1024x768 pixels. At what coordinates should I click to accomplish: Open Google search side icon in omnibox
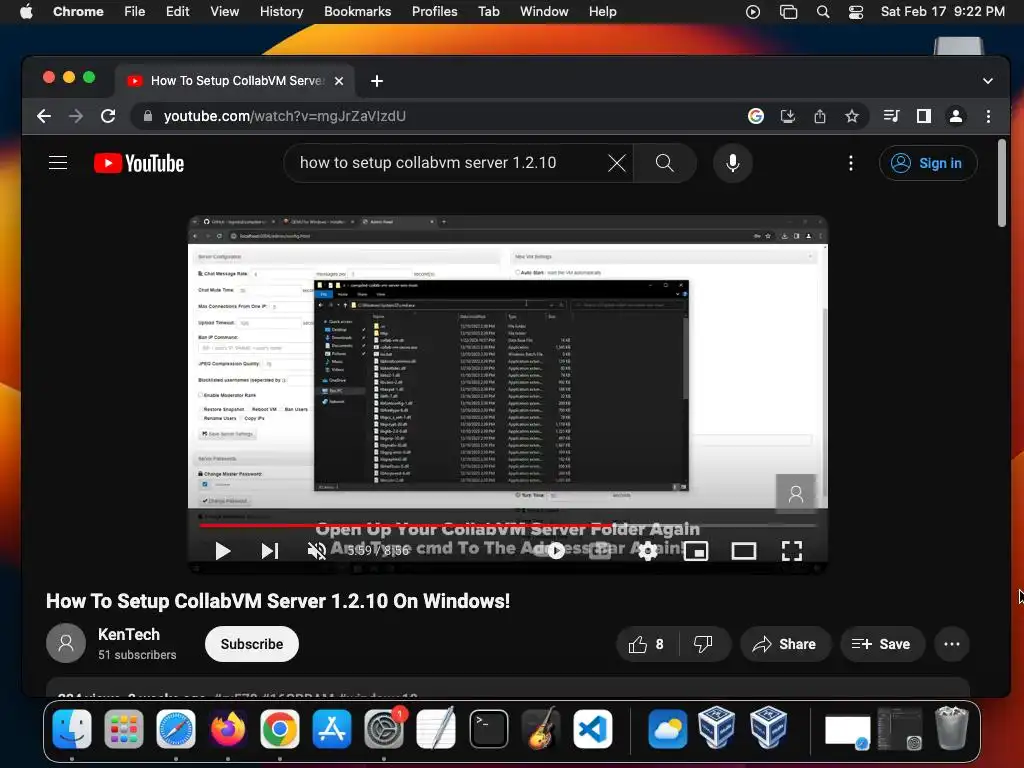click(756, 116)
